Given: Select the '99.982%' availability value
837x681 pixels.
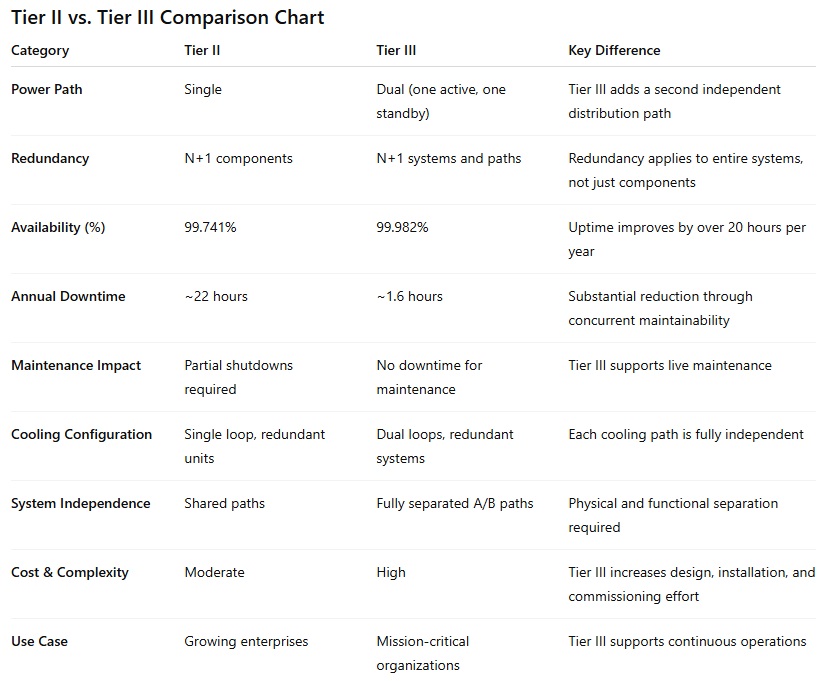Looking at the screenshot, I should click(402, 227).
